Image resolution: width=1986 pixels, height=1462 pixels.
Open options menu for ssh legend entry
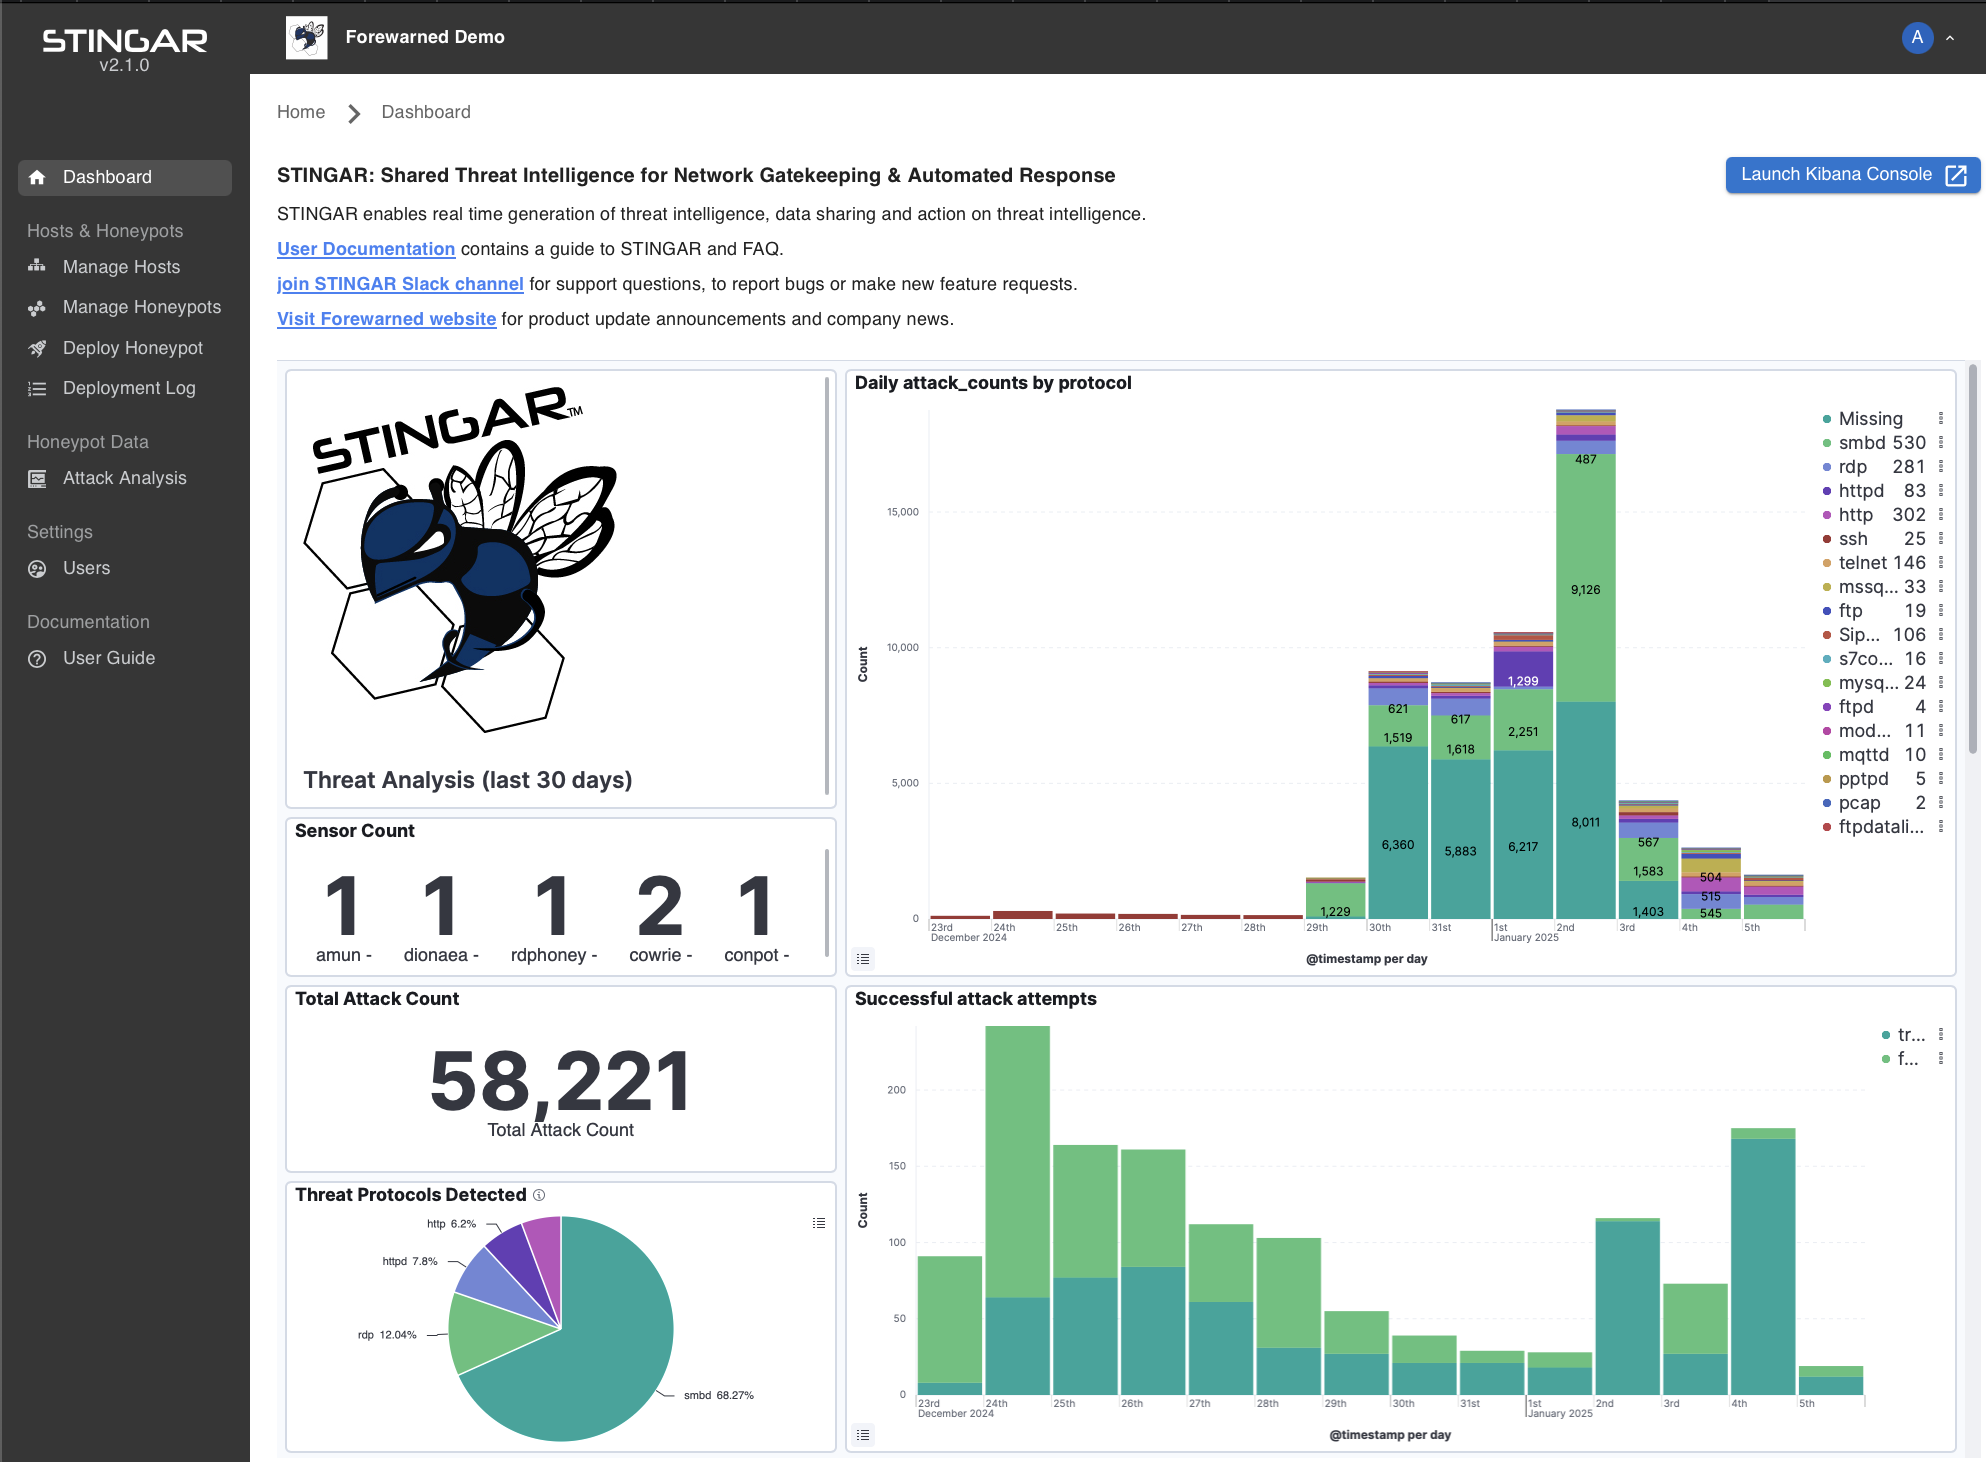coord(1941,539)
